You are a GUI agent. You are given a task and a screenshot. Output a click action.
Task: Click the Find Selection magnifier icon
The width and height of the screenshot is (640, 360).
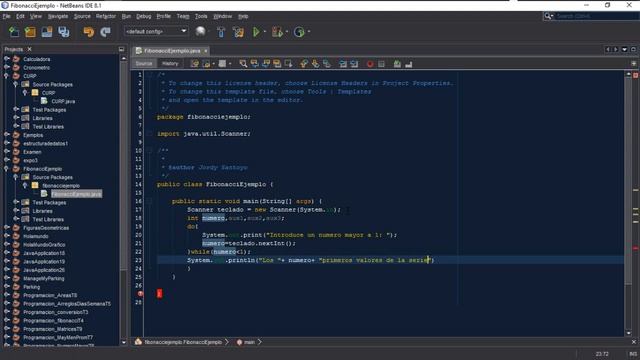click(243, 64)
